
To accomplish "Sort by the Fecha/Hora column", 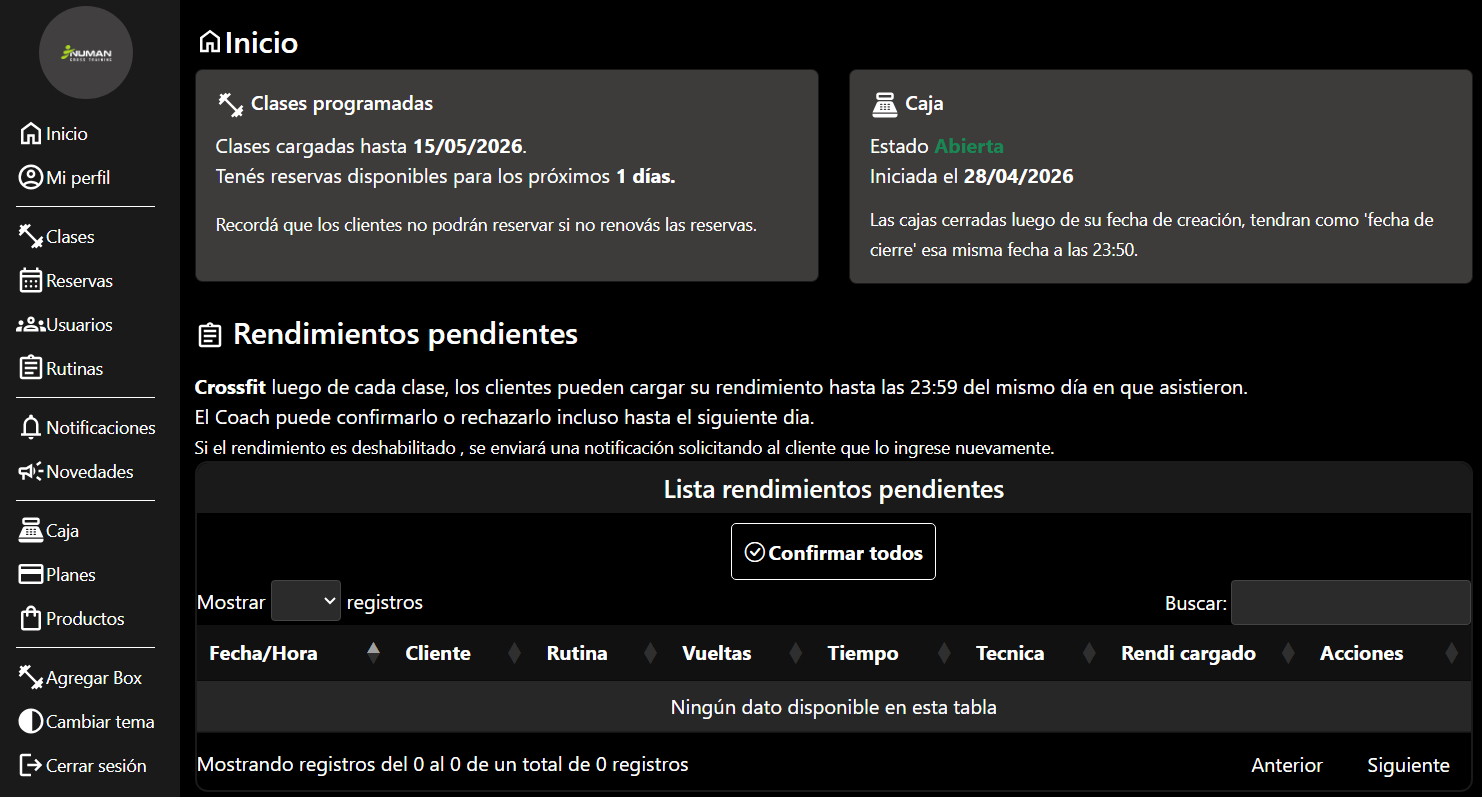I will (x=295, y=653).
